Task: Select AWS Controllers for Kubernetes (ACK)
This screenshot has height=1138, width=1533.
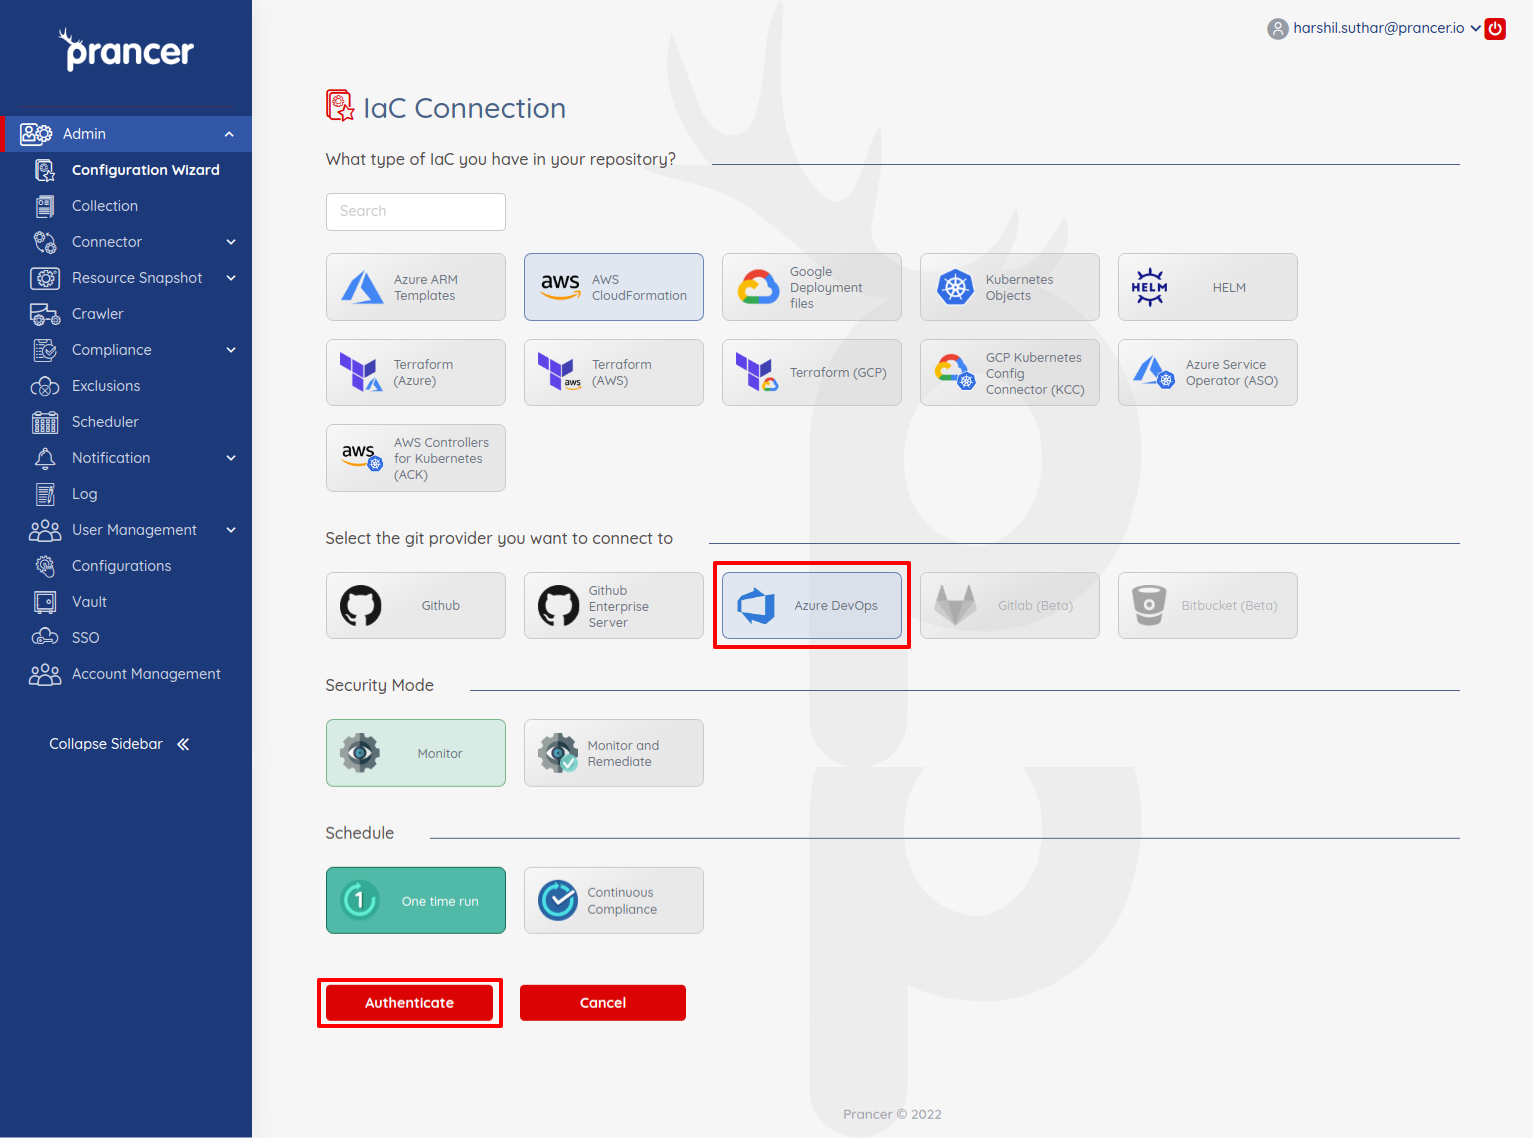Action: (416, 458)
